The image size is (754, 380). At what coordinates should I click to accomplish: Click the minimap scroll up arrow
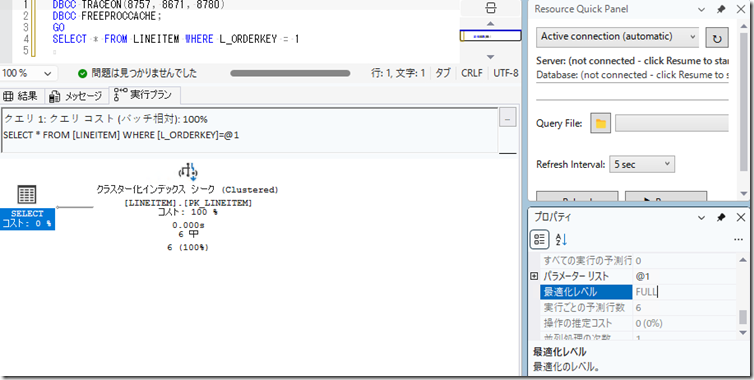pos(490,24)
